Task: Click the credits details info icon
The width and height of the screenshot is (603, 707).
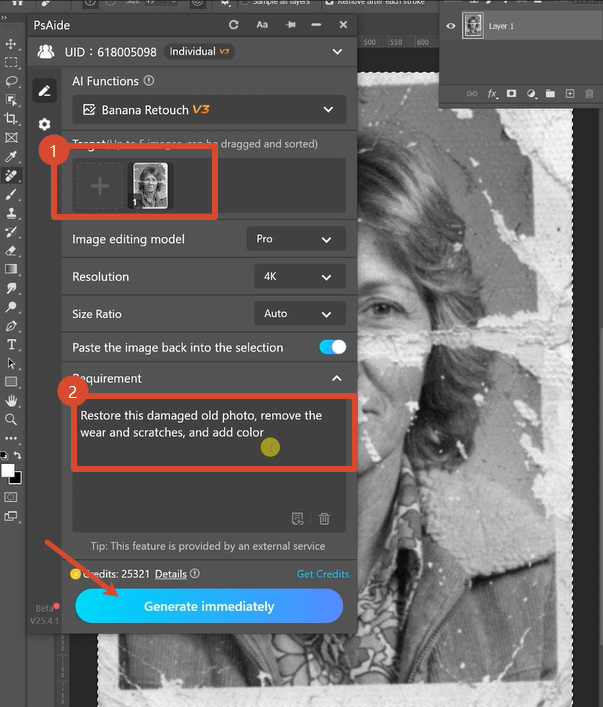Action: click(195, 574)
